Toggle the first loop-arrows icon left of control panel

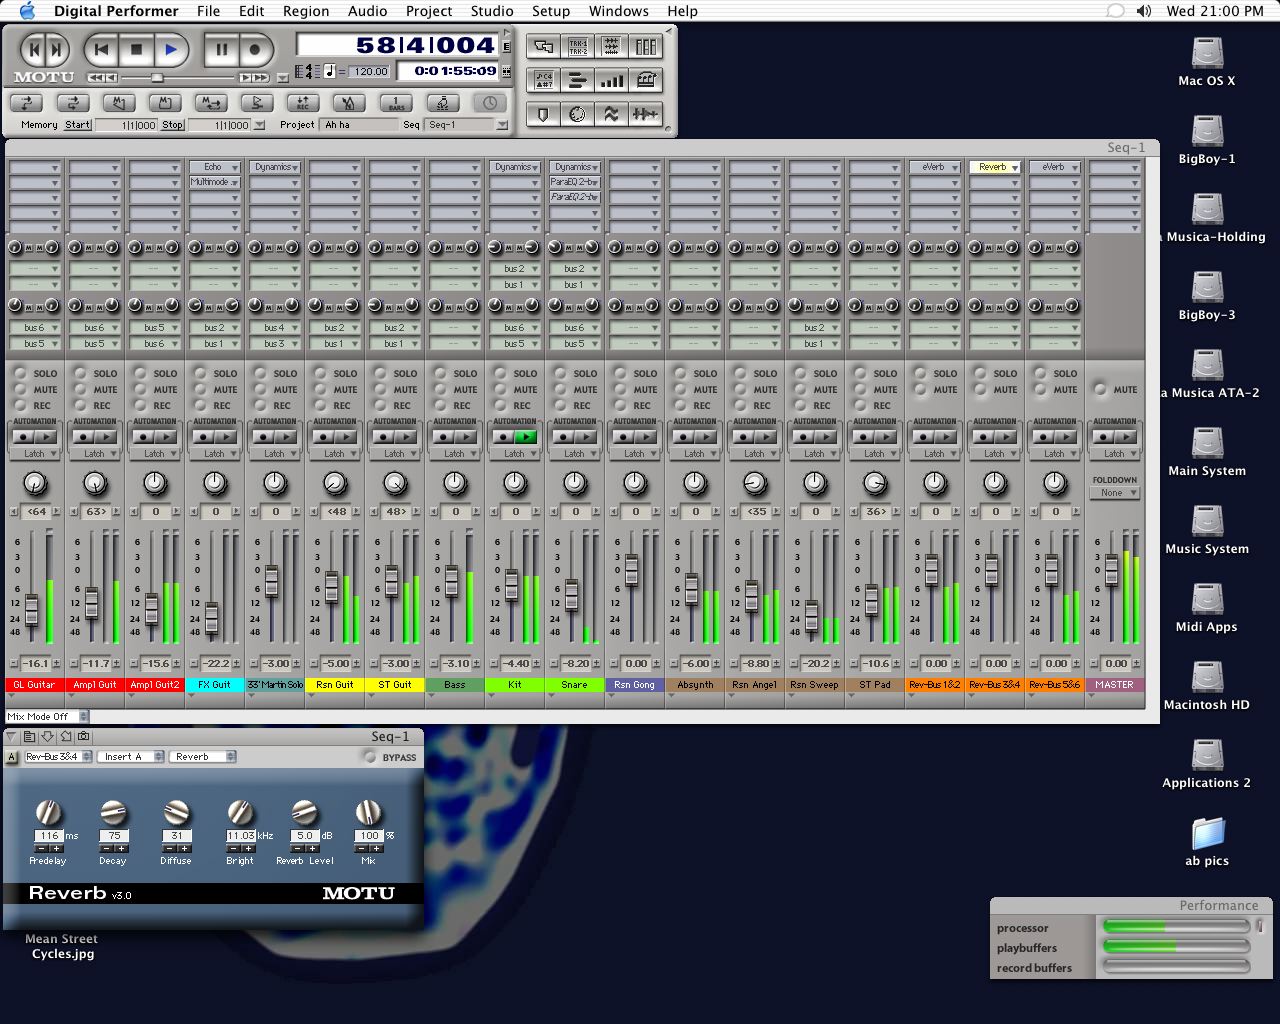click(x=27, y=103)
